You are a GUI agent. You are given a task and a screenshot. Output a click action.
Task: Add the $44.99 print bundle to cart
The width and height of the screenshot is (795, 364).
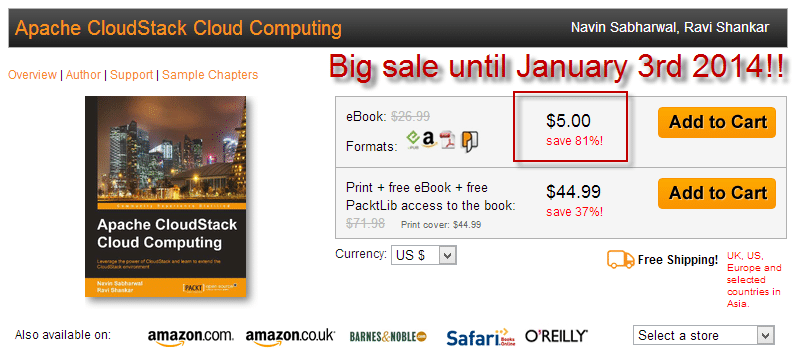point(717,193)
